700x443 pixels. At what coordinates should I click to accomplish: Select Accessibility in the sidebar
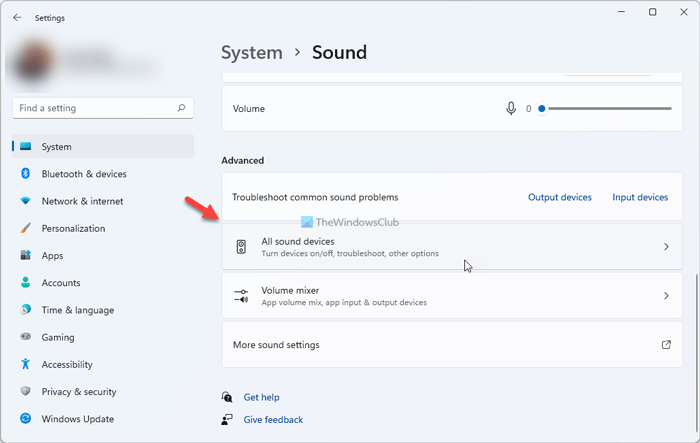(x=66, y=365)
